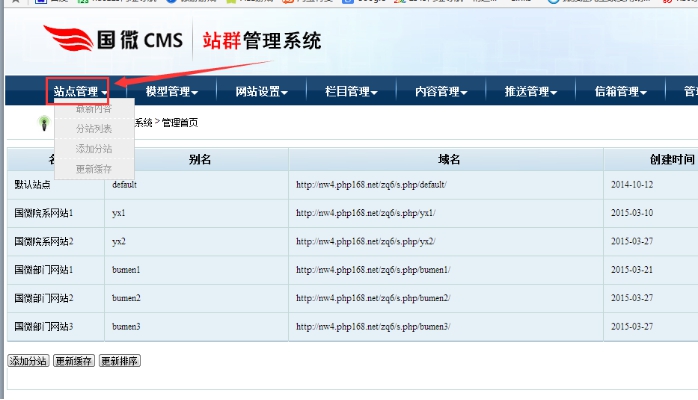Click the 国微部门网站3 row name
The width and height of the screenshot is (698, 400).
point(43,327)
